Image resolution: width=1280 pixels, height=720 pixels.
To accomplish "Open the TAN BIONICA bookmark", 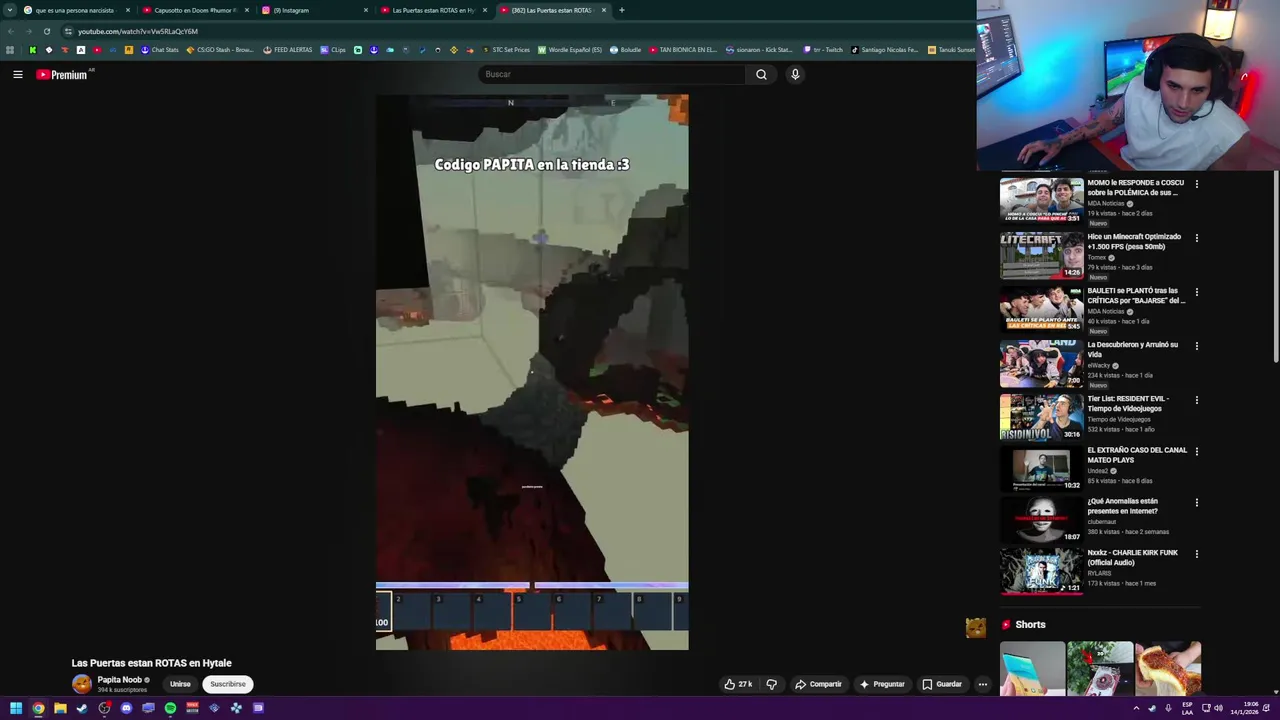I will [x=683, y=50].
